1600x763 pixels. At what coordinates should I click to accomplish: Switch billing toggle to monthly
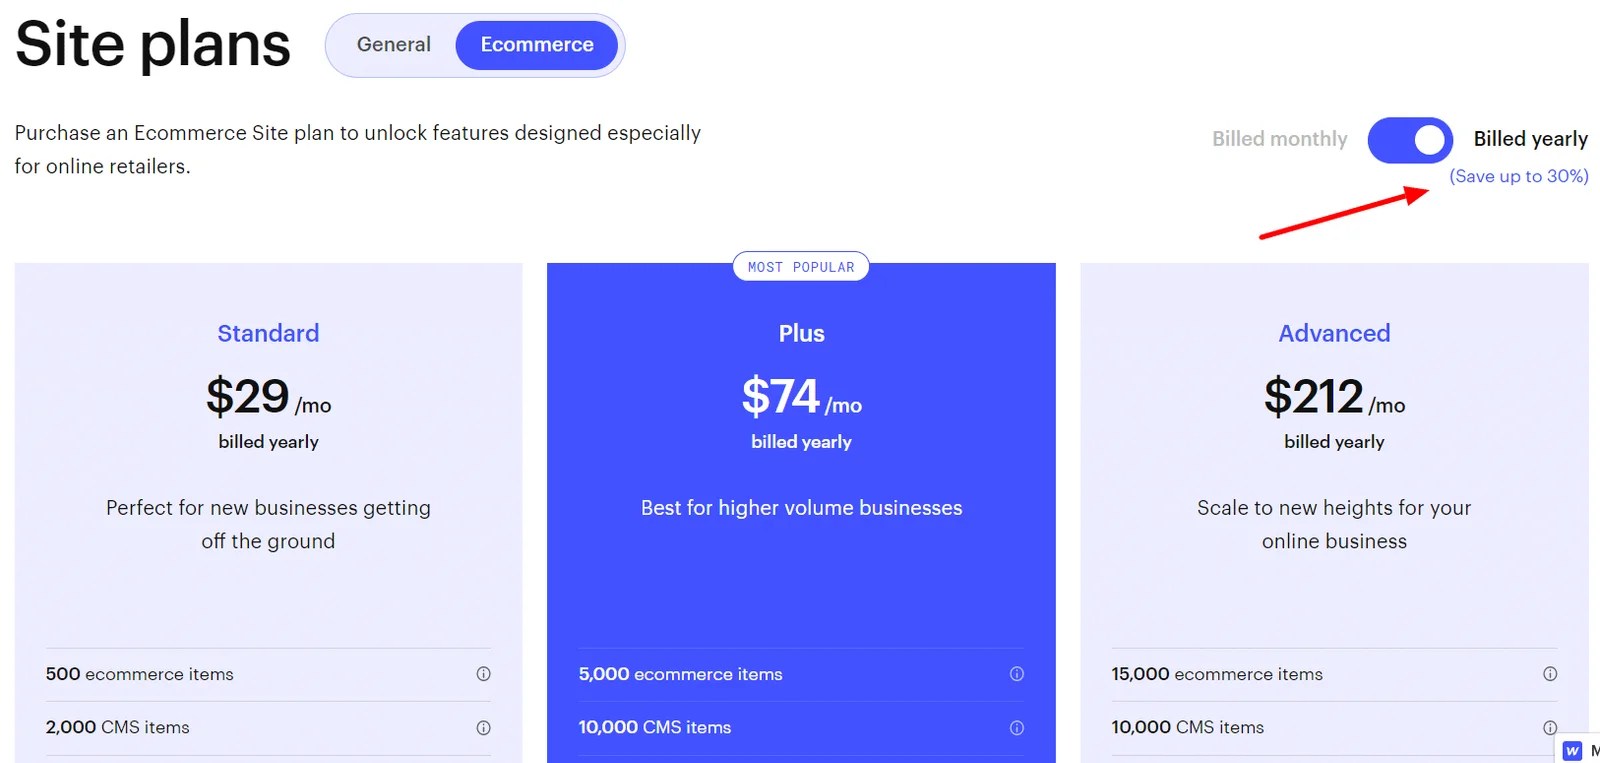click(x=1409, y=140)
